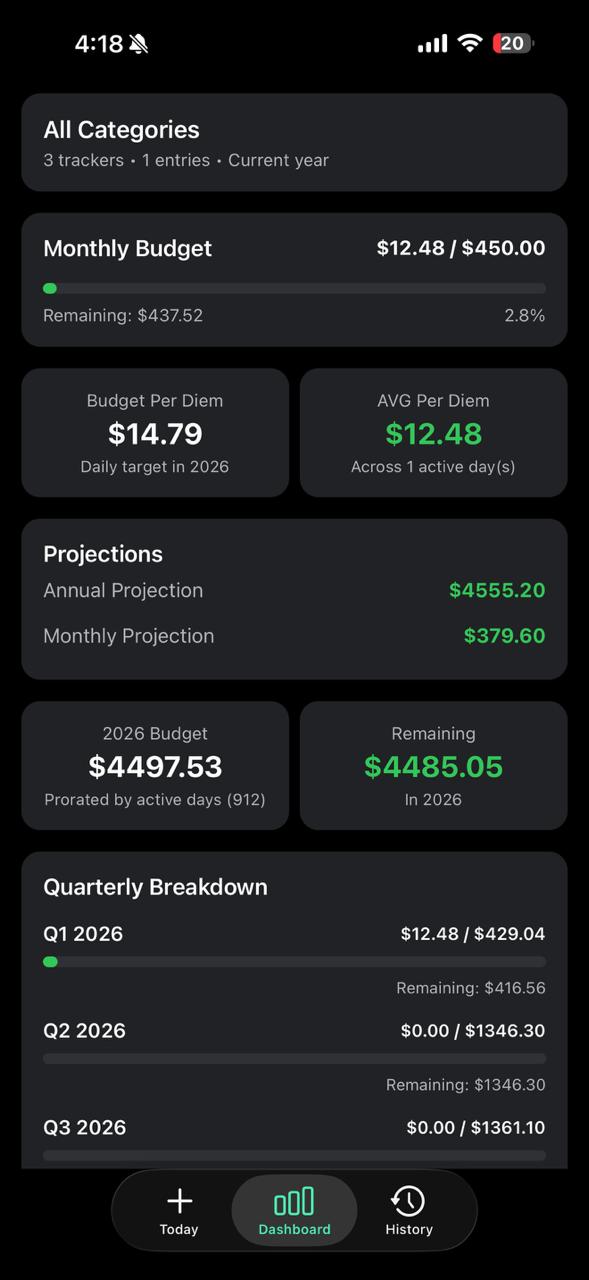Screen dimensions: 589x1280
Task: Tap the Annual Projection row
Action: coord(294,590)
